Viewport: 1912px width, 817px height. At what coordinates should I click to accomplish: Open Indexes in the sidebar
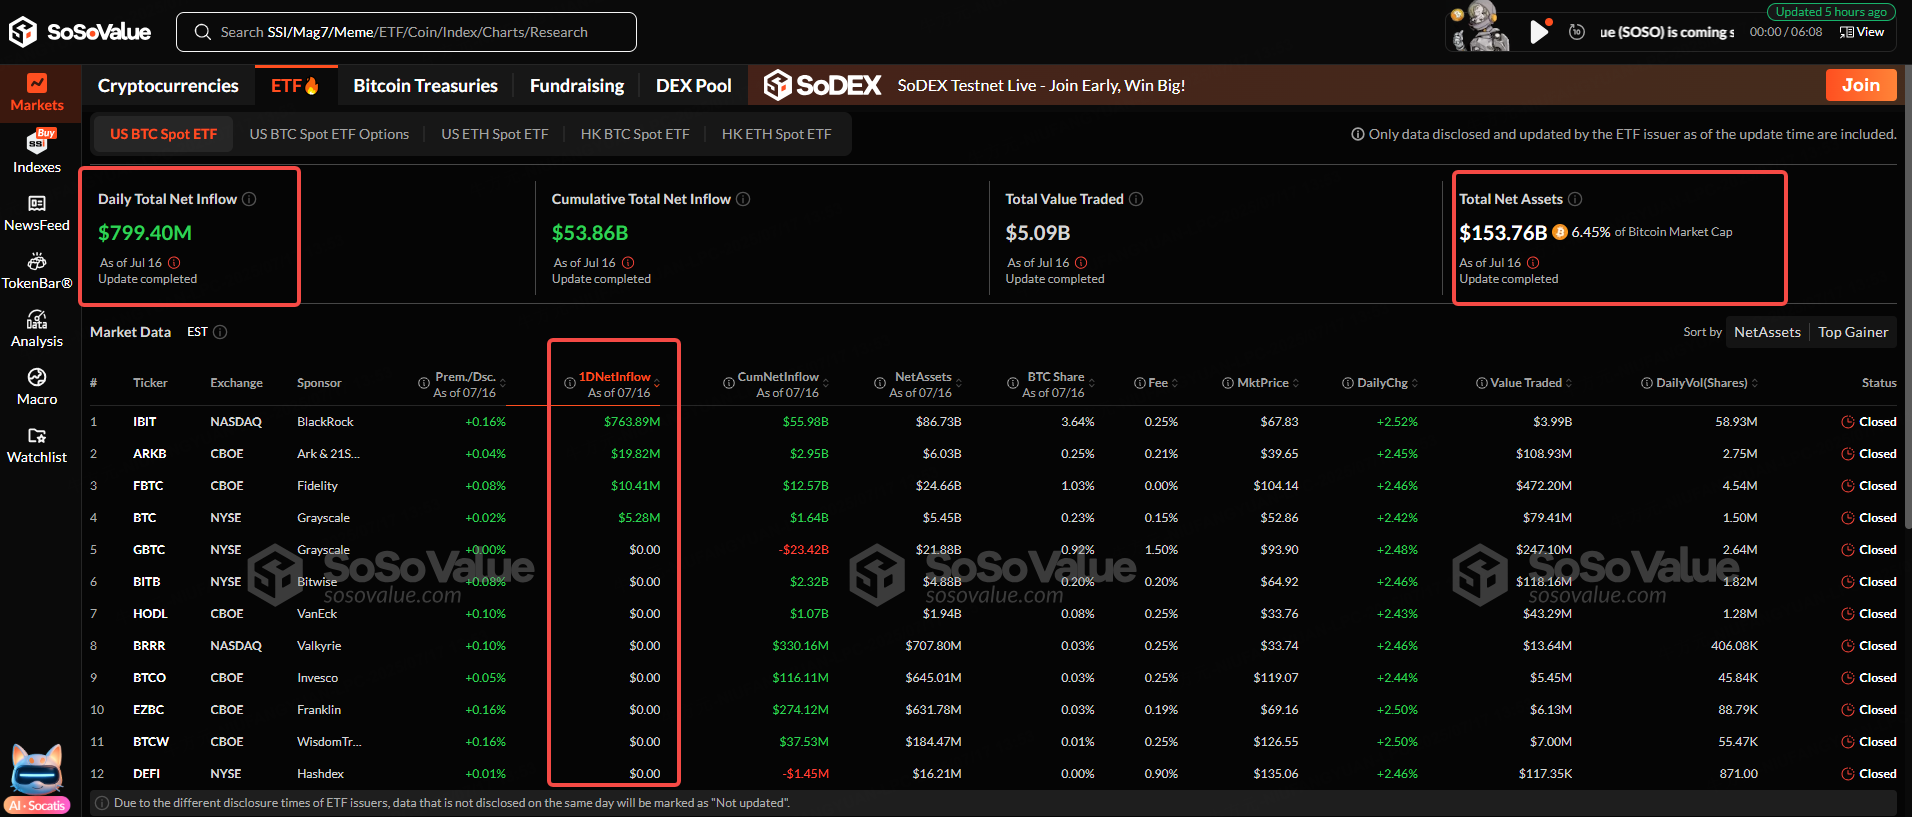[37, 152]
